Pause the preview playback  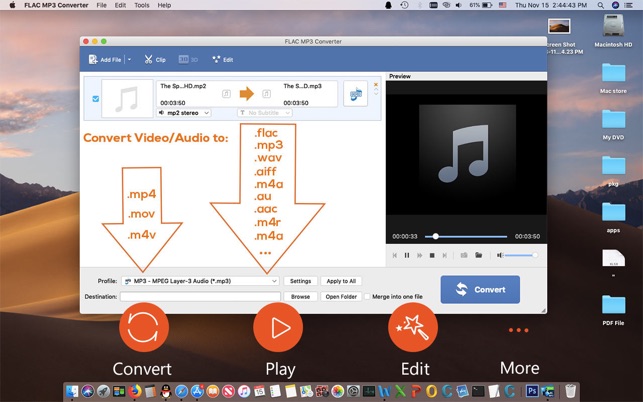(407, 255)
